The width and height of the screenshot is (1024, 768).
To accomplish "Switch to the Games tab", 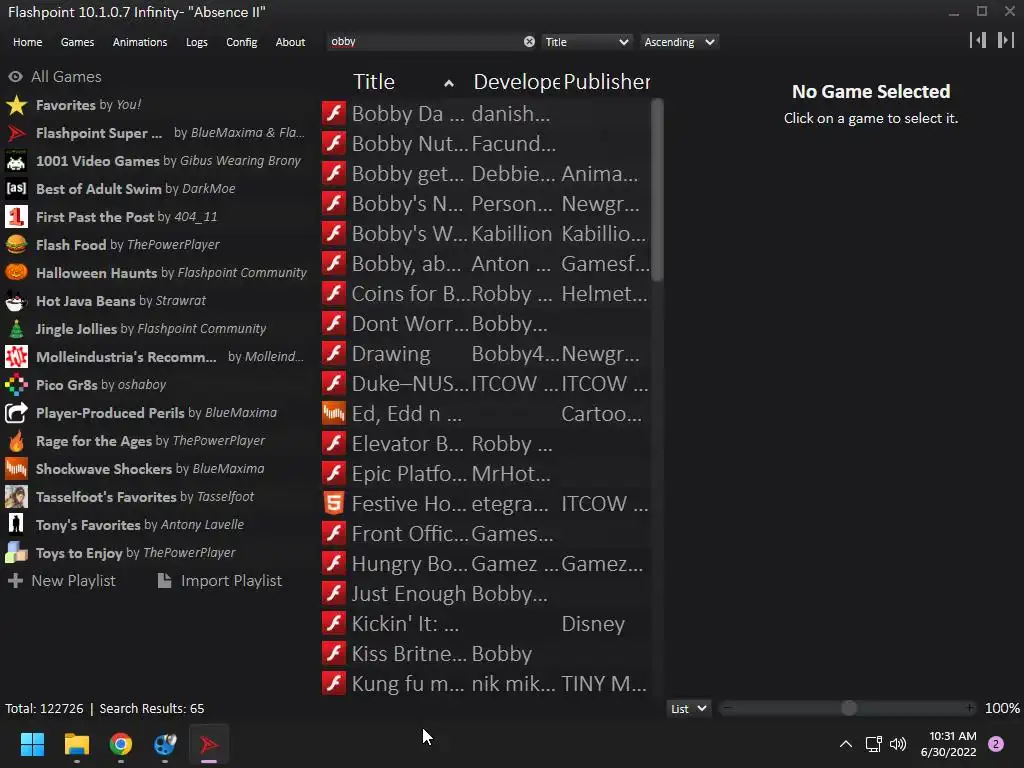I will pos(77,42).
